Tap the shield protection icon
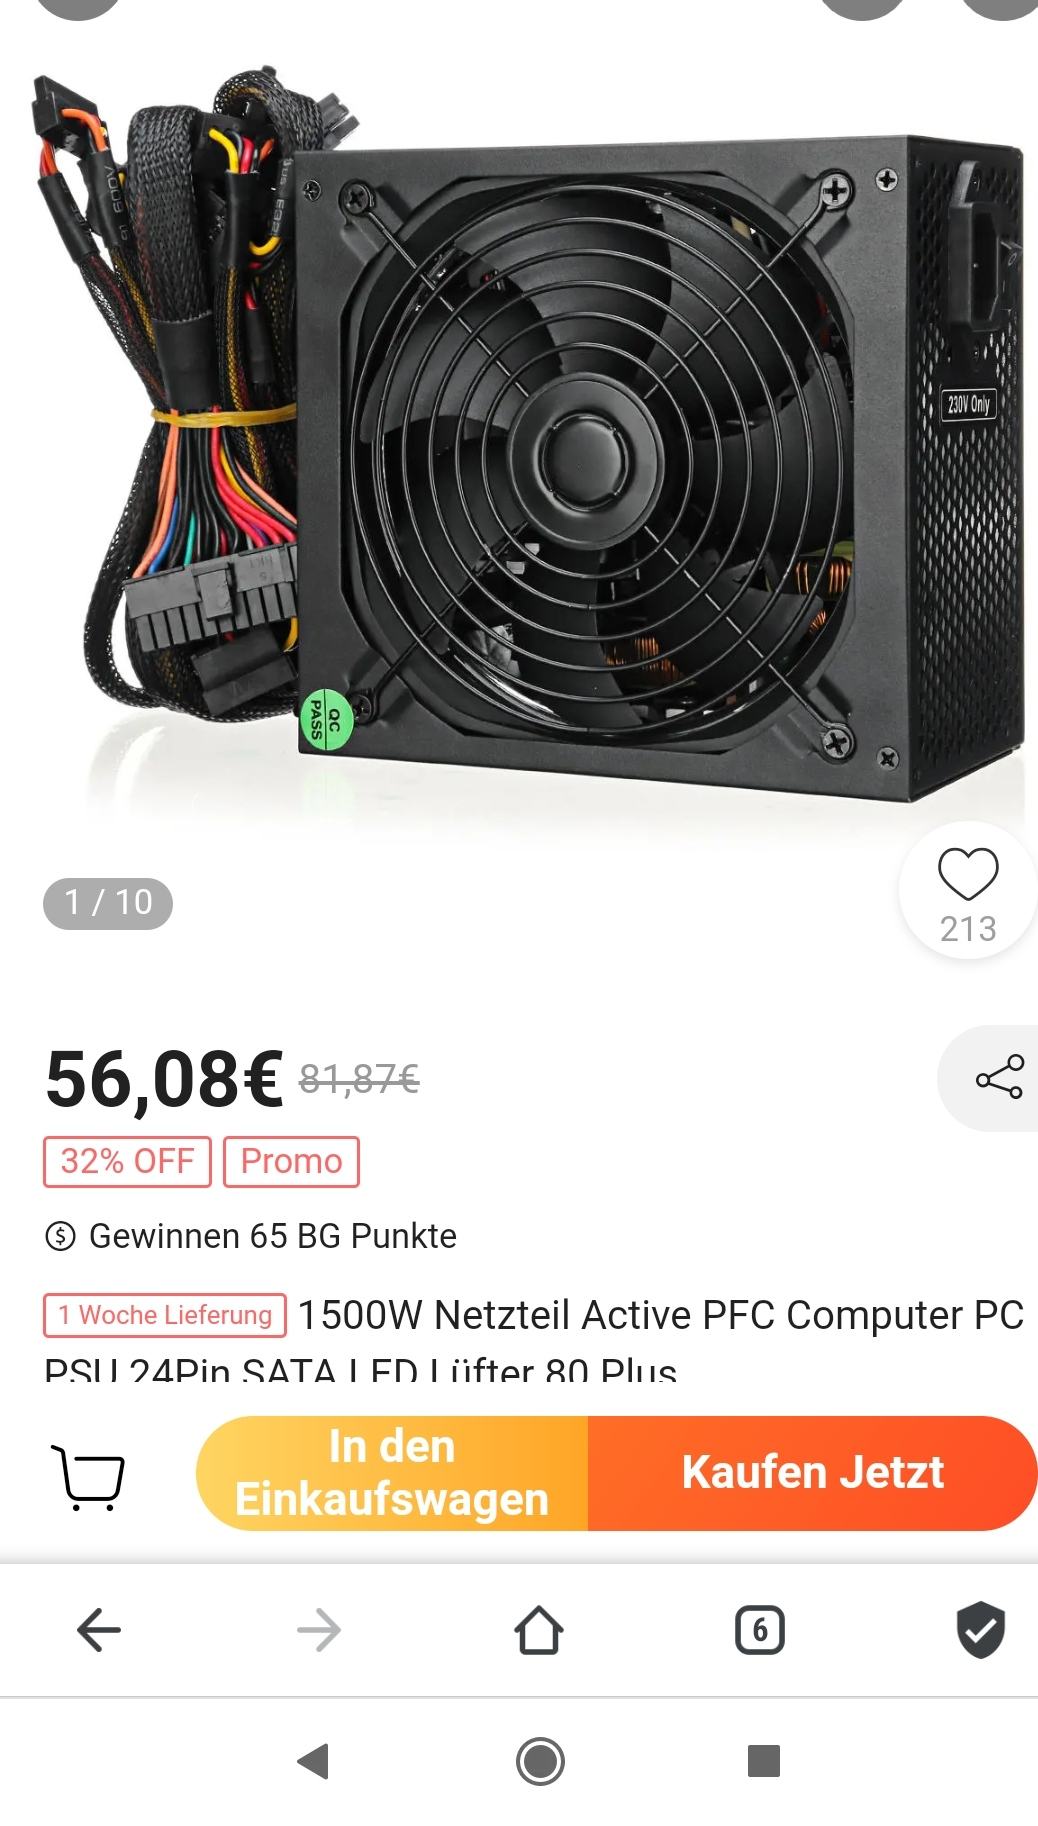The image size is (1038, 1826). tap(981, 1630)
